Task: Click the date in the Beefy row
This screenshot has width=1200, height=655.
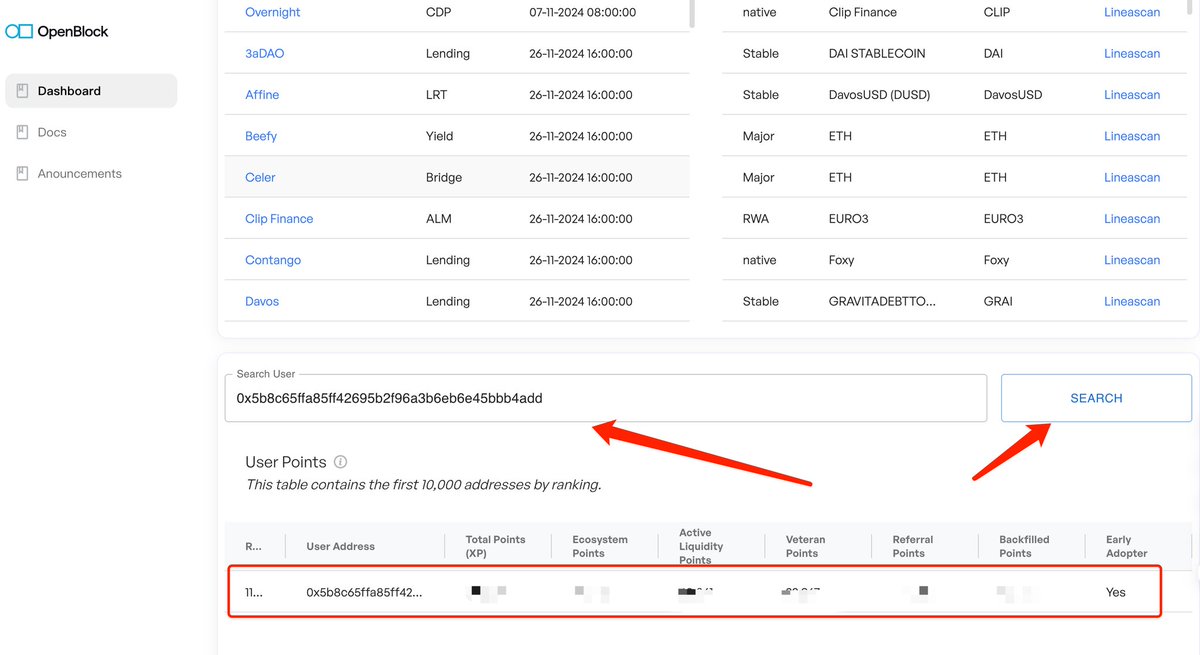Action: [x=581, y=136]
